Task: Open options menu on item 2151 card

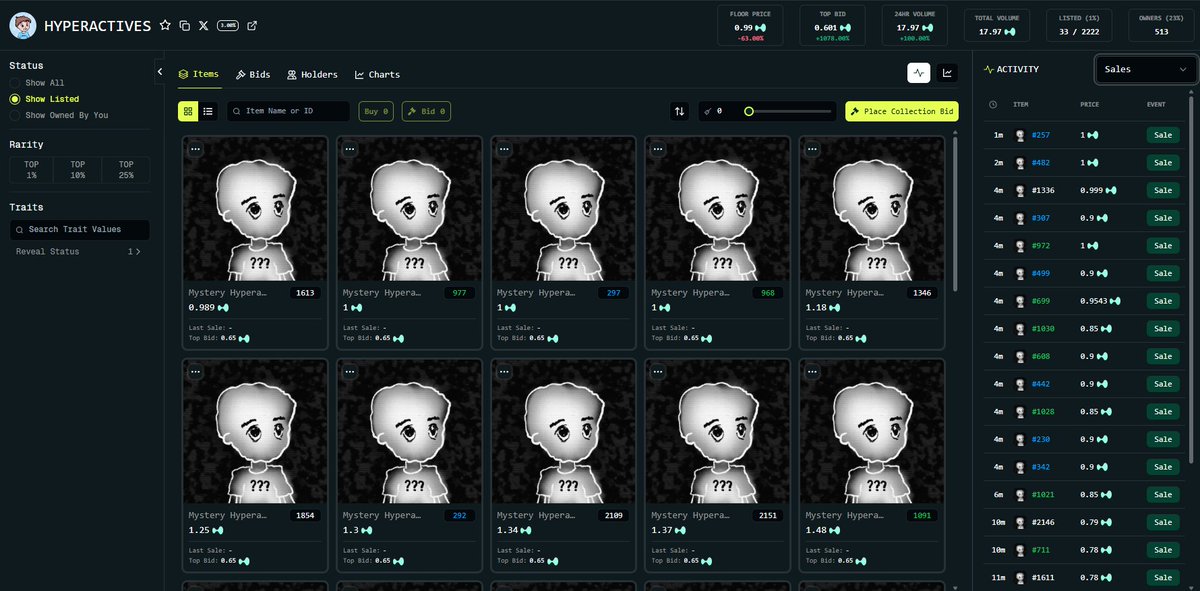Action: coord(659,371)
